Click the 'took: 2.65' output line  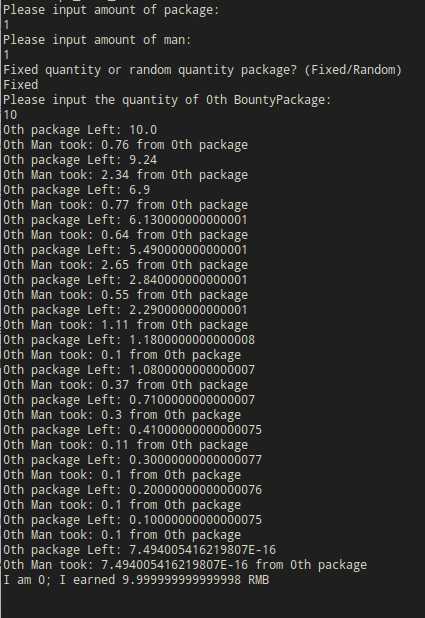click(x=125, y=264)
